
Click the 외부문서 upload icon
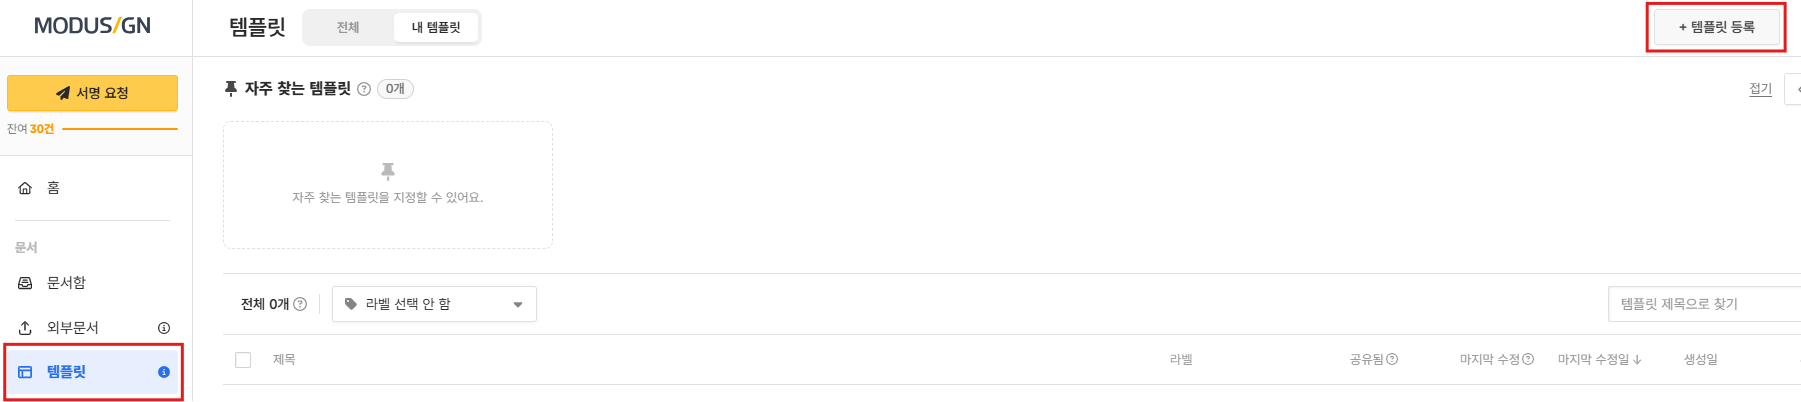pyautogui.click(x=25, y=328)
